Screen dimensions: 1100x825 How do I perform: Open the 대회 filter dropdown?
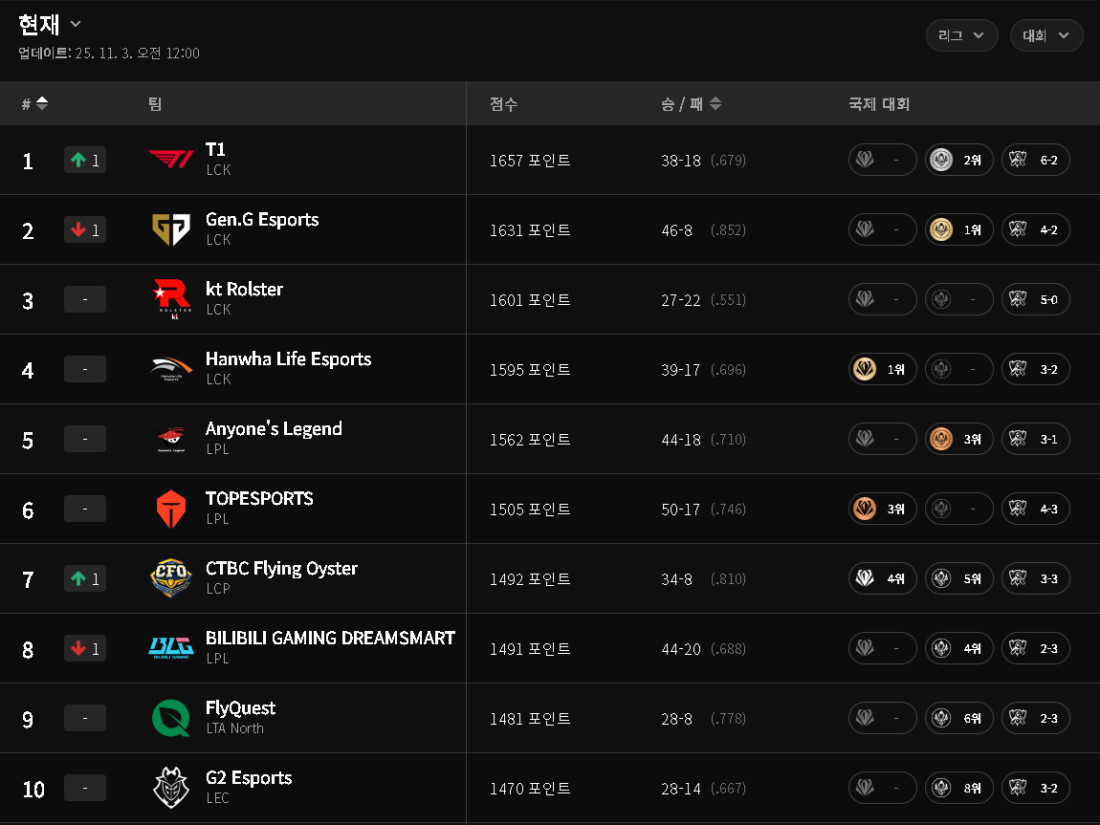[x=1046, y=35]
